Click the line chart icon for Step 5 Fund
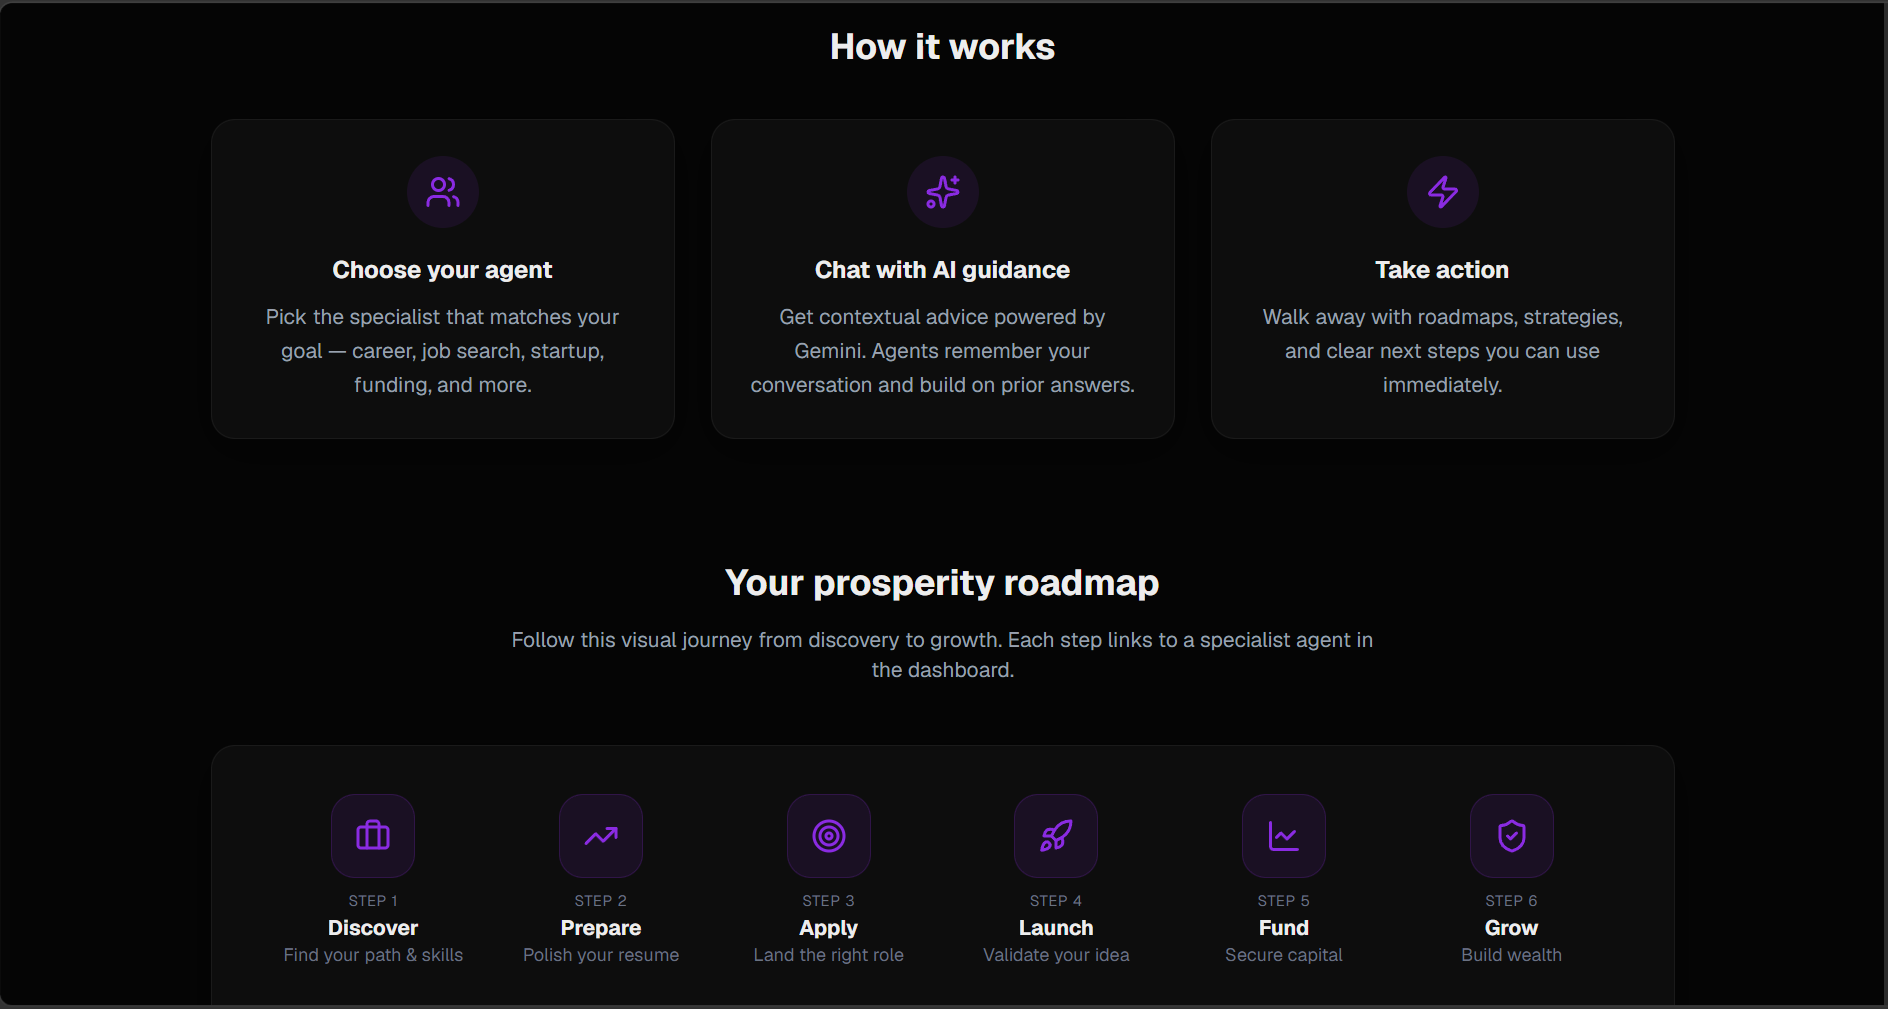Viewport: 1888px width, 1009px height. (1284, 836)
